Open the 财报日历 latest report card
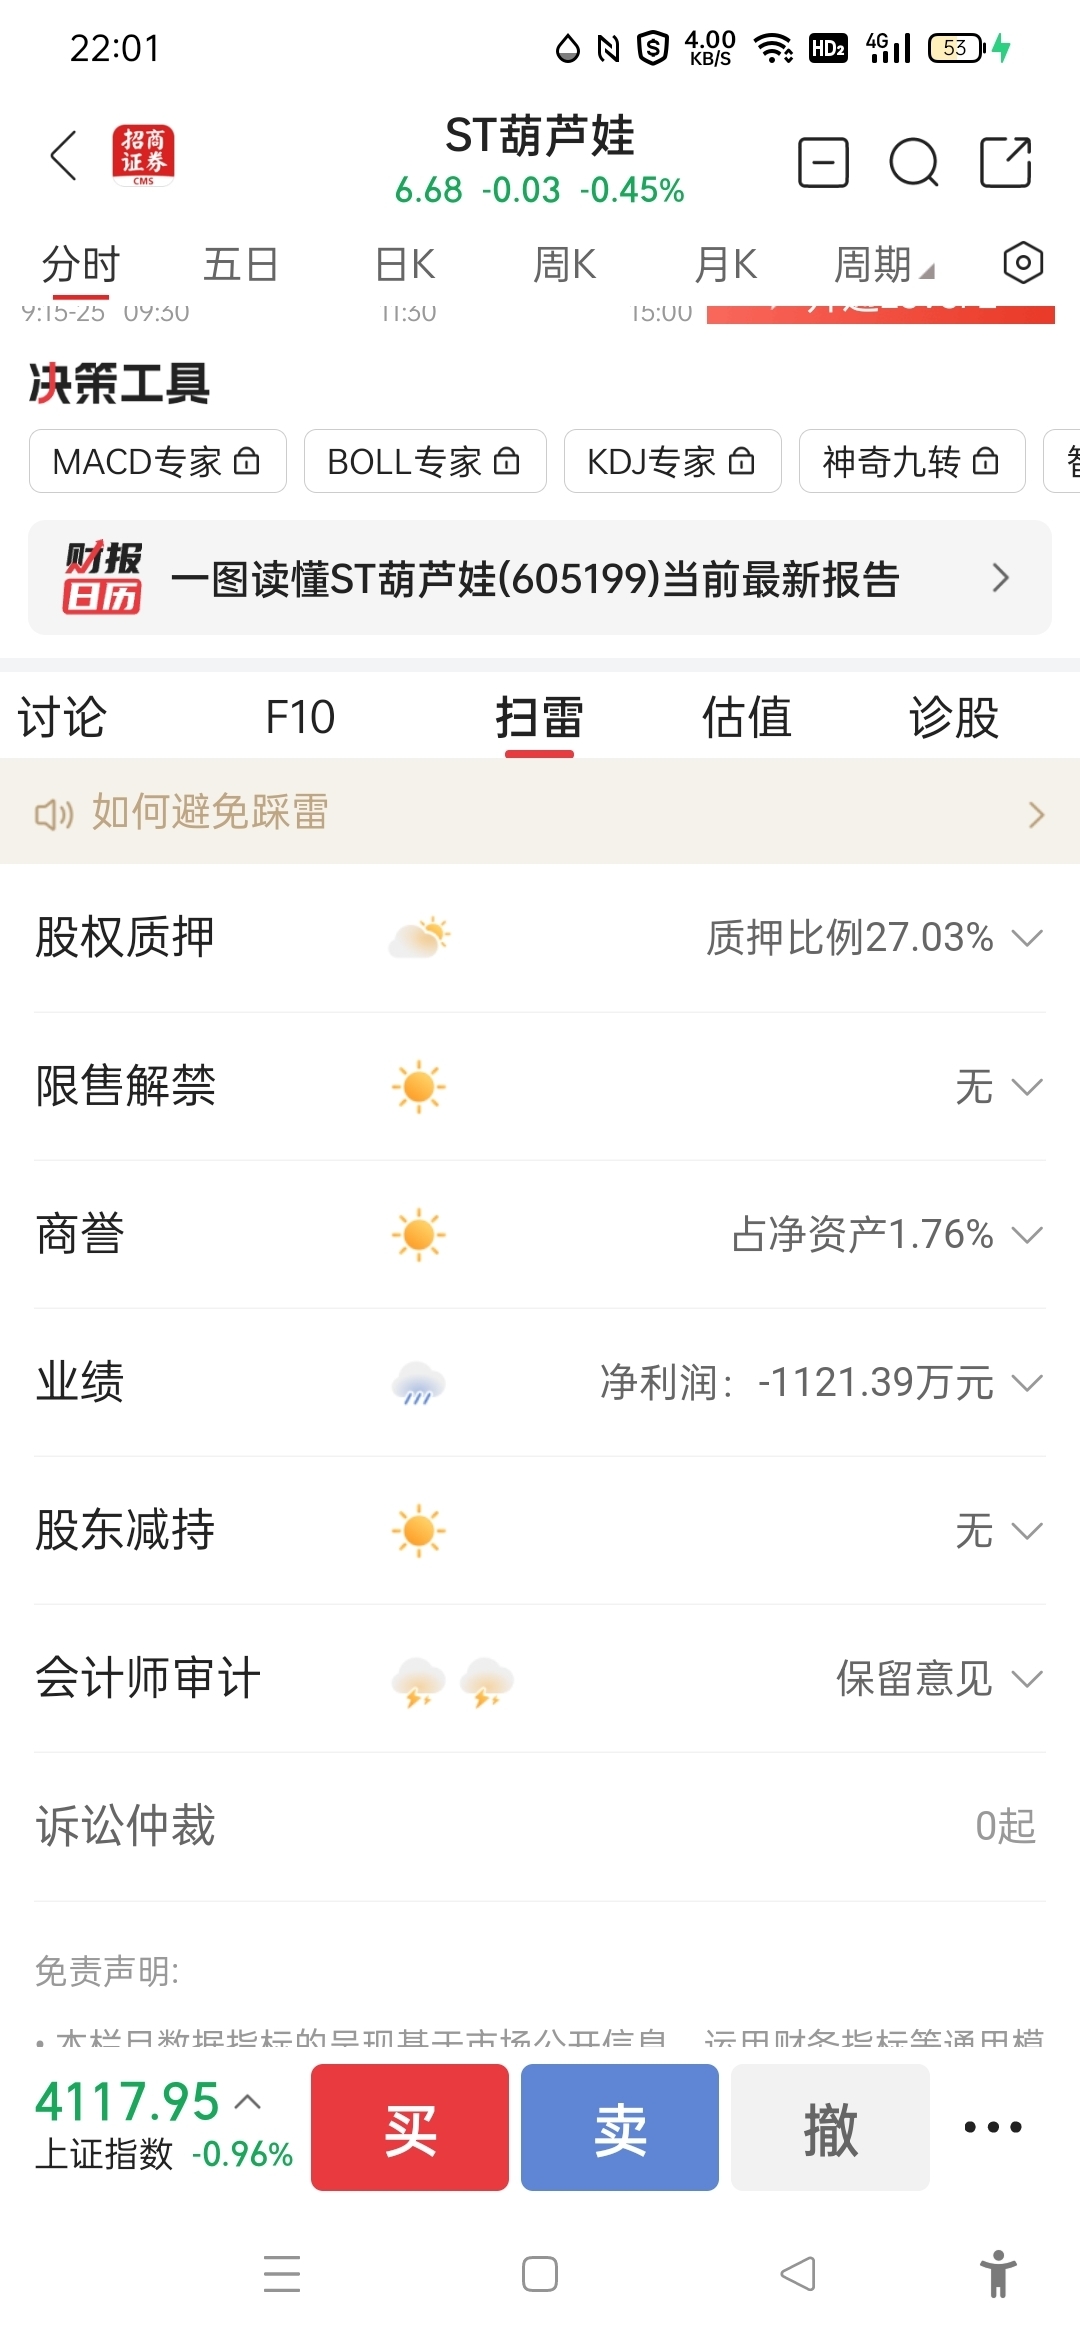 (540, 578)
